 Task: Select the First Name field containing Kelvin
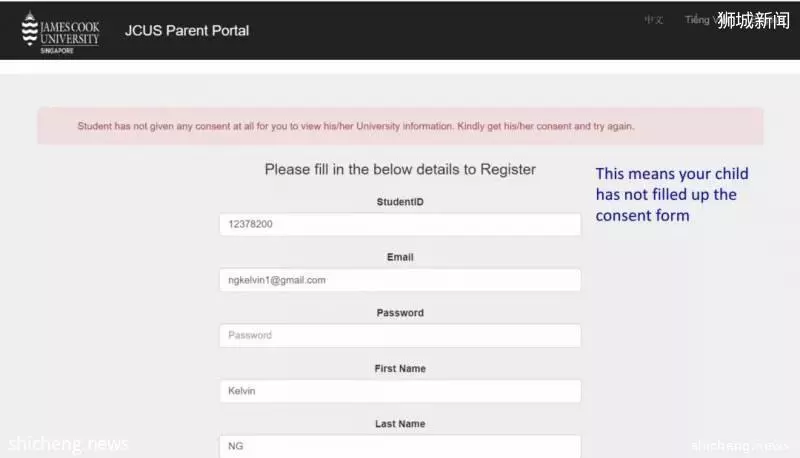coord(400,391)
